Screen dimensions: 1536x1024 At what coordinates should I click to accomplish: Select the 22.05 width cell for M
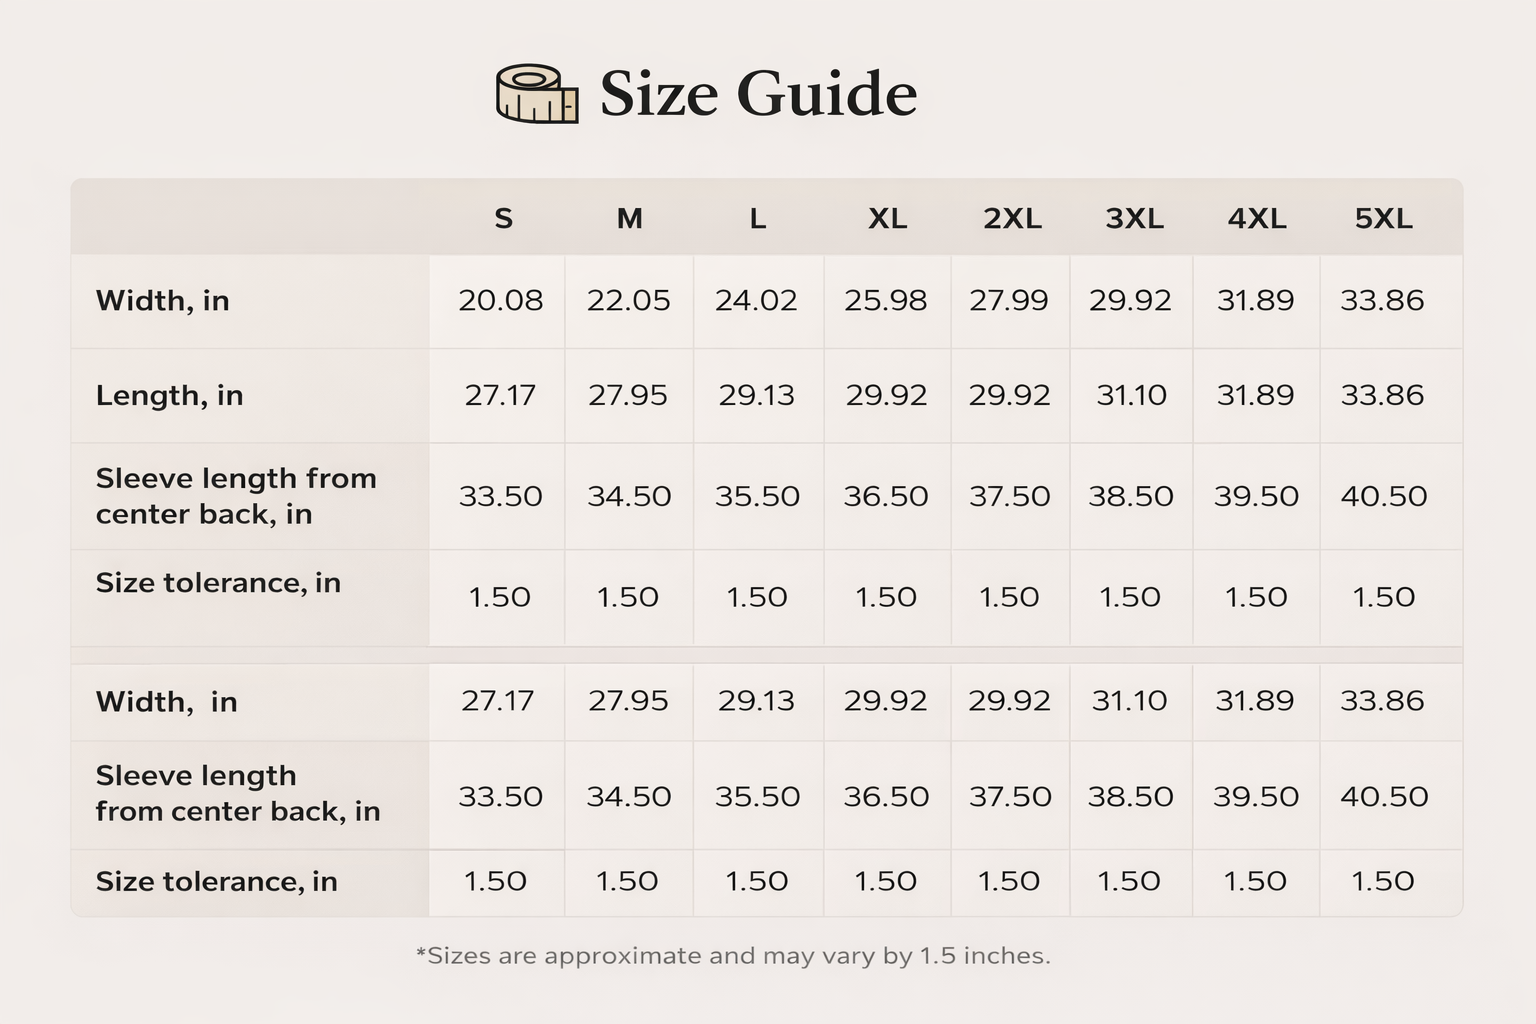[x=628, y=301]
